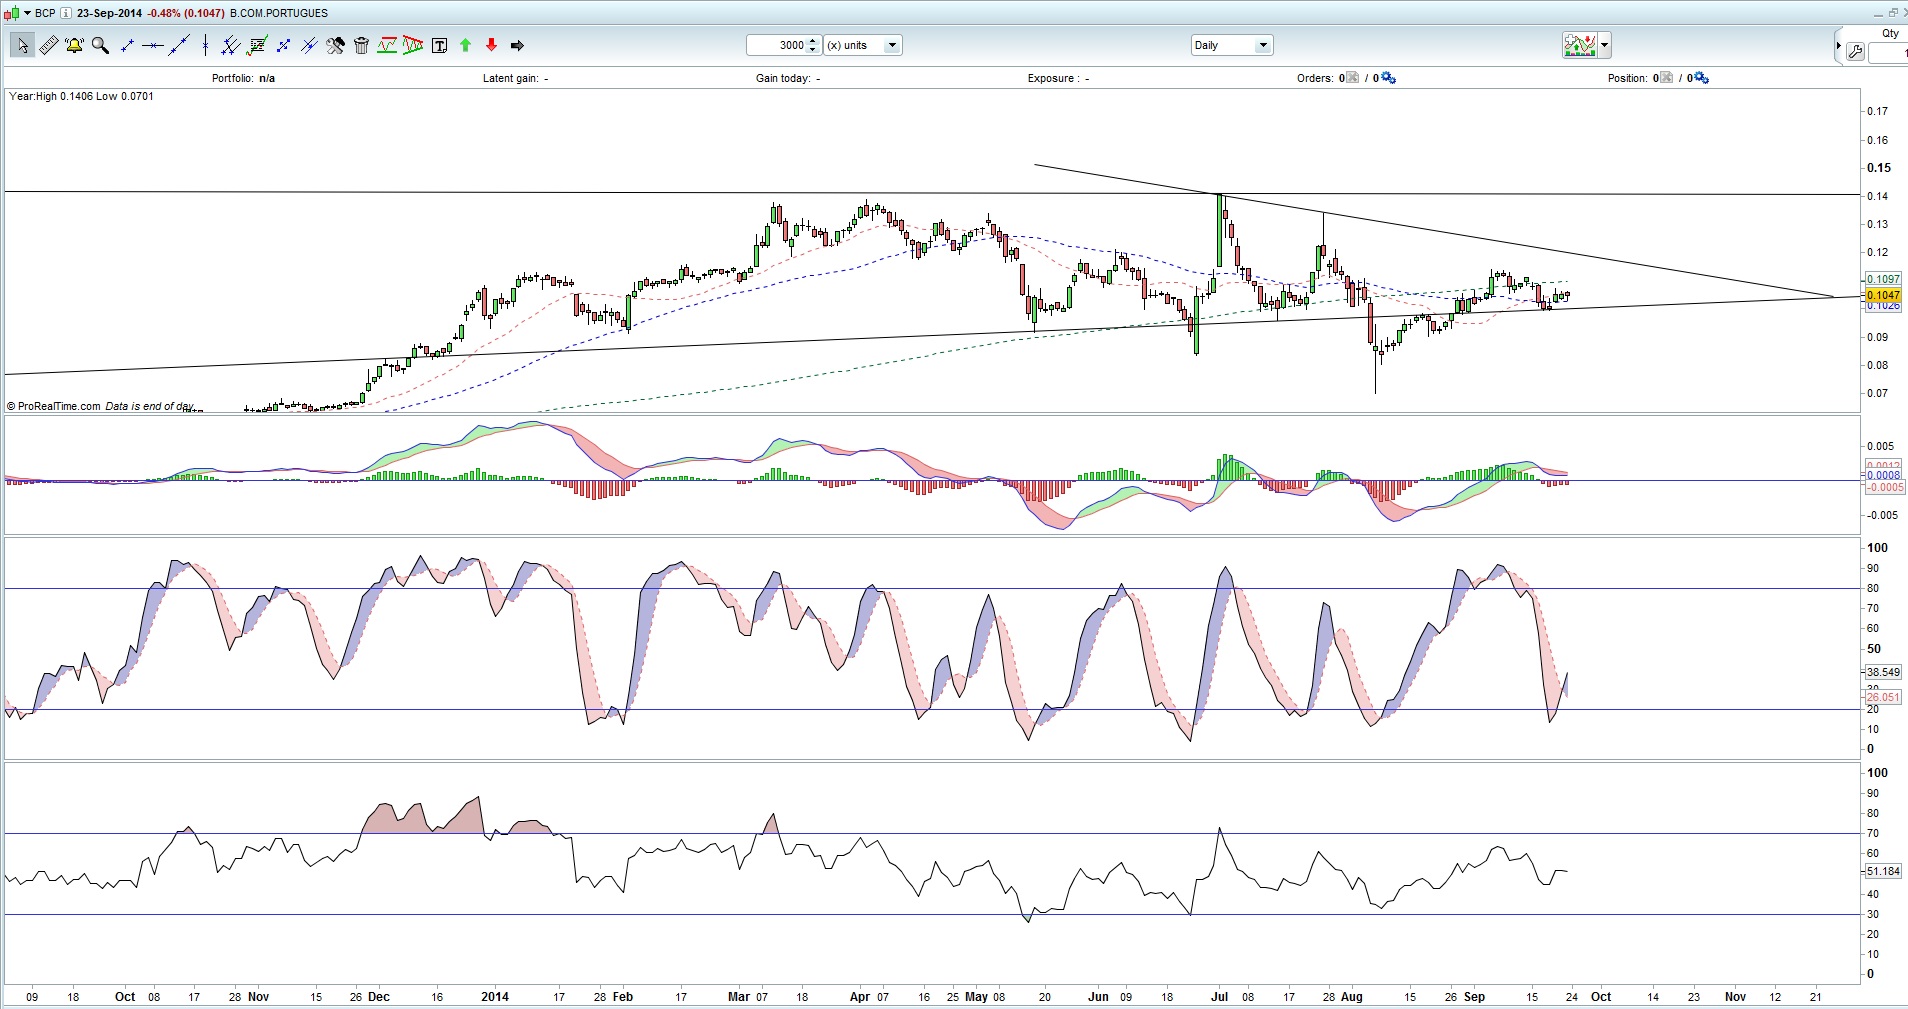The height and width of the screenshot is (1009, 1908).
Task: Open the alert bell tool
Action: coord(74,45)
